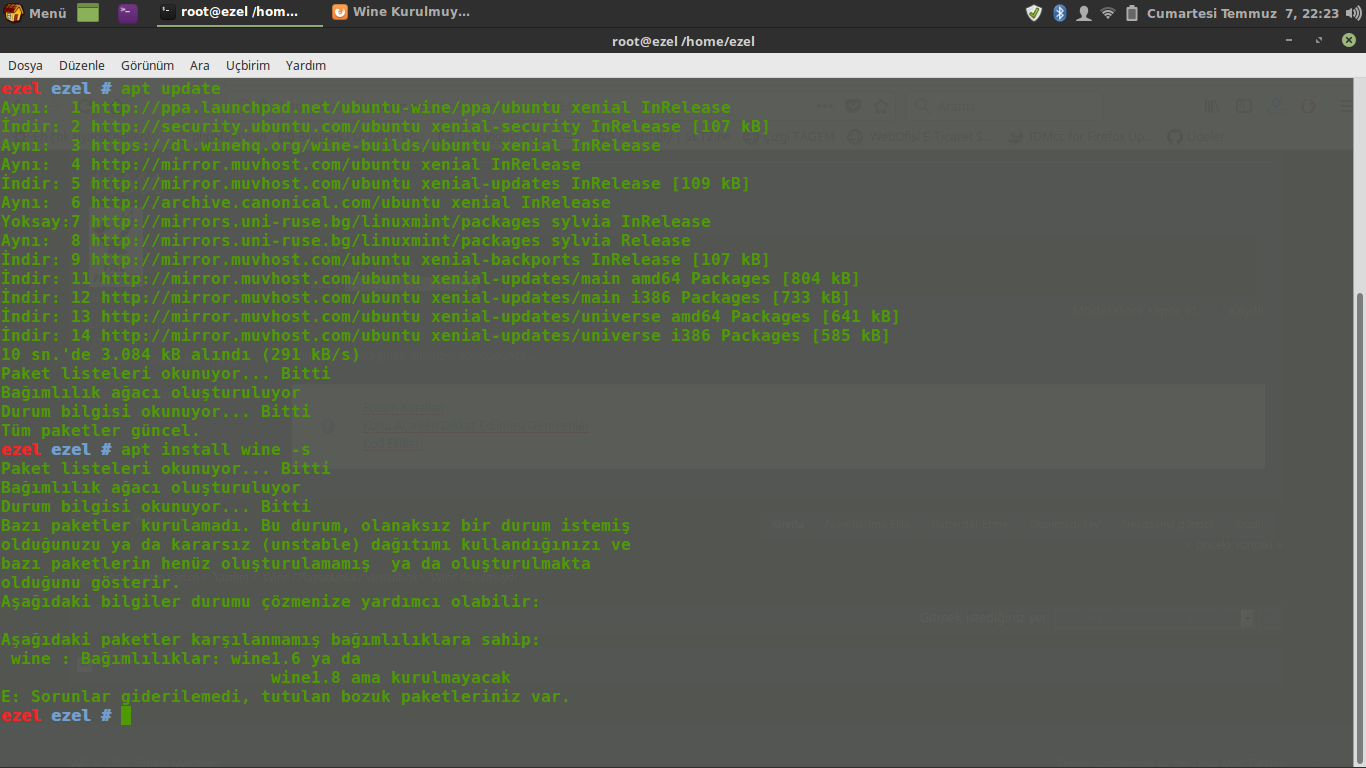Launch the purple terminal icon on the panel
Image resolution: width=1366 pixels, height=768 pixels.
pyautogui.click(x=128, y=13)
